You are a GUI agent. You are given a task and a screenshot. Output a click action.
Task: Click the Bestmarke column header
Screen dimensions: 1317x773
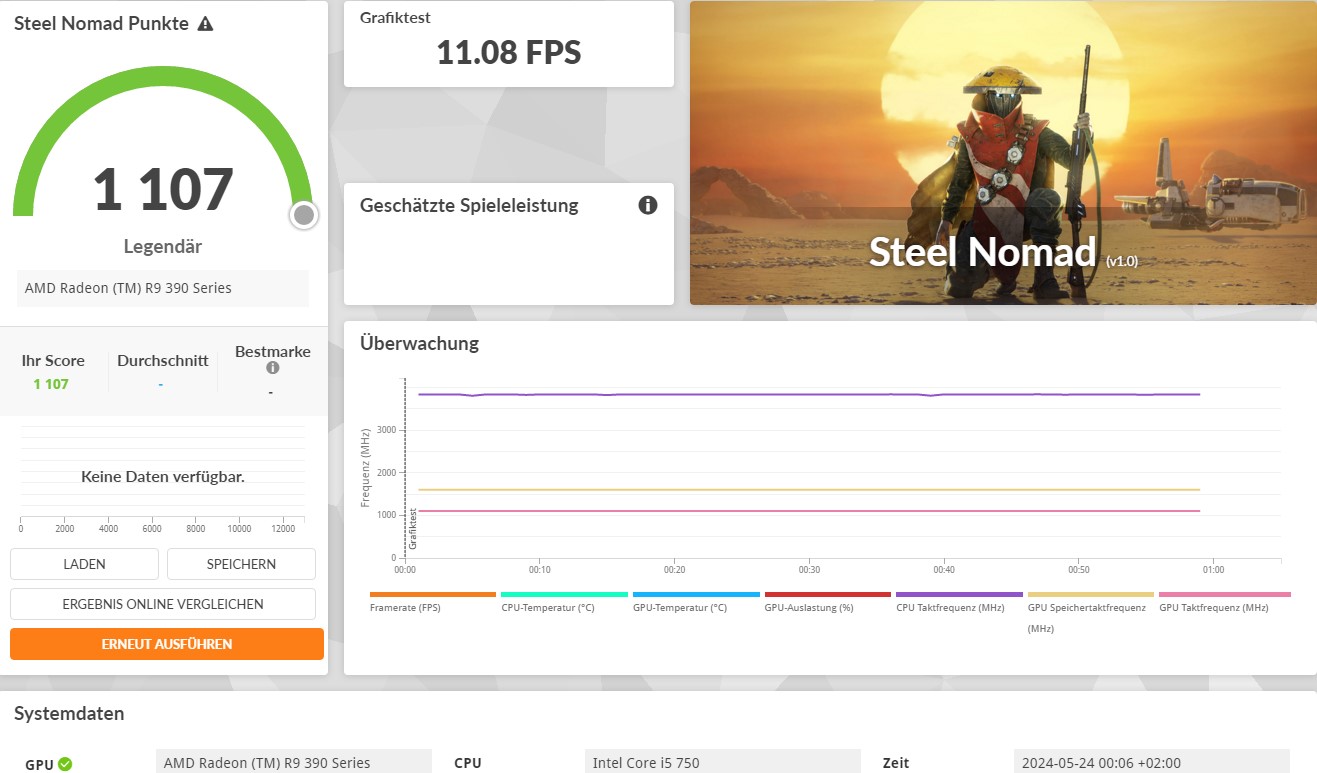click(x=273, y=351)
